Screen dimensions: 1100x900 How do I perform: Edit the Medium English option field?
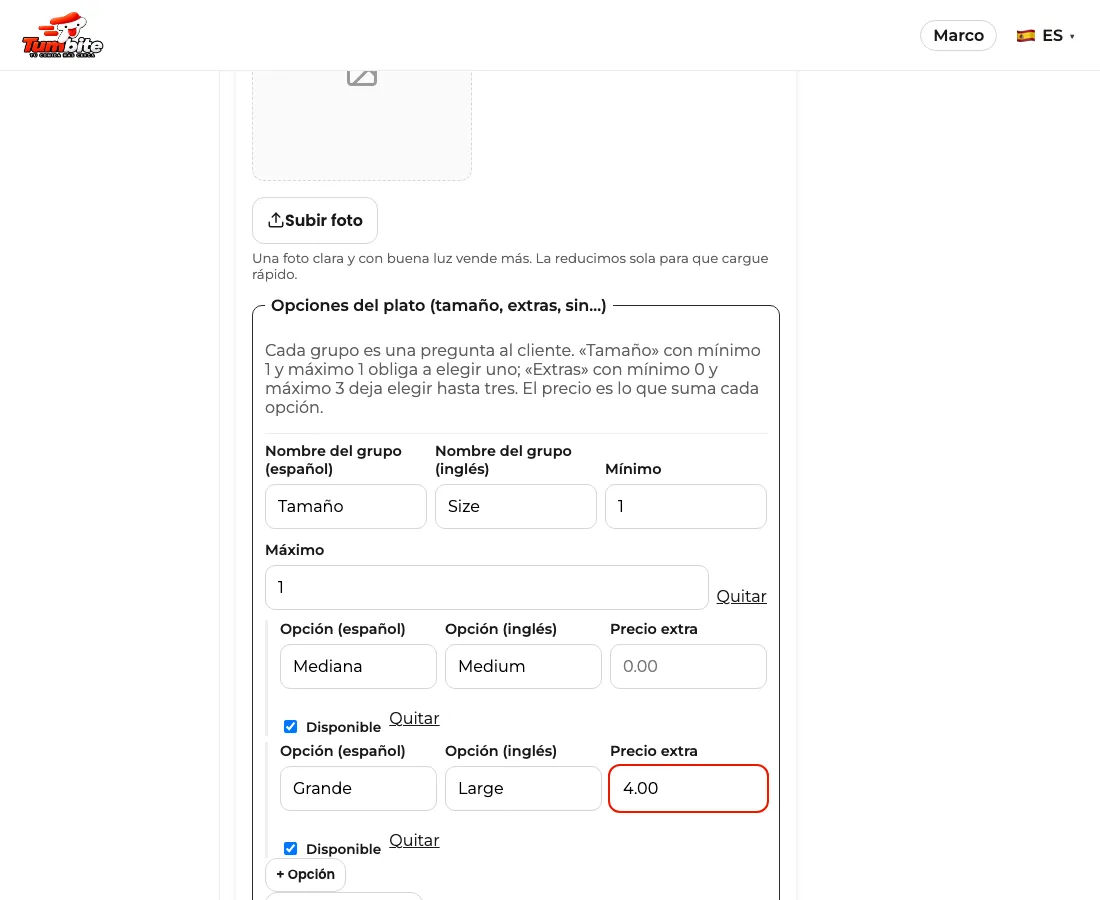point(523,666)
